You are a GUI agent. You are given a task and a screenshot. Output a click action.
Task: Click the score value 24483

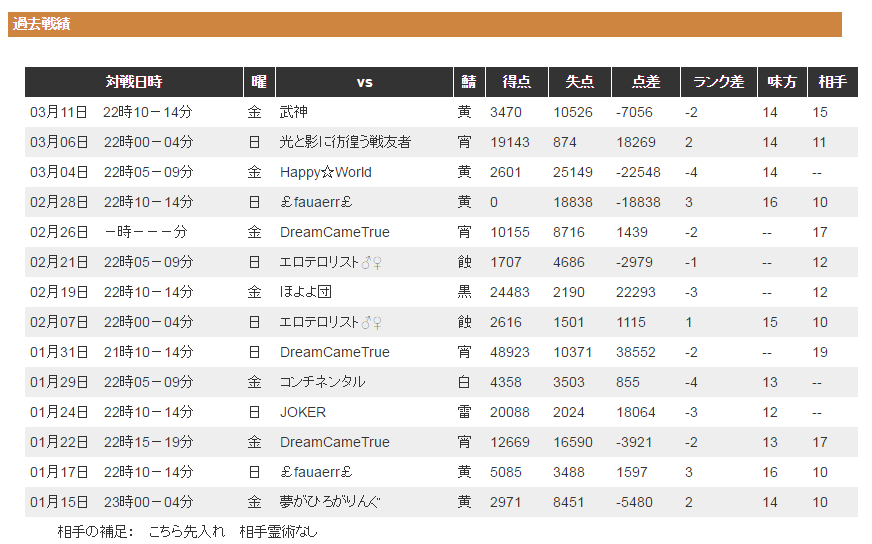pyautogui.click(x=510, y=293)
